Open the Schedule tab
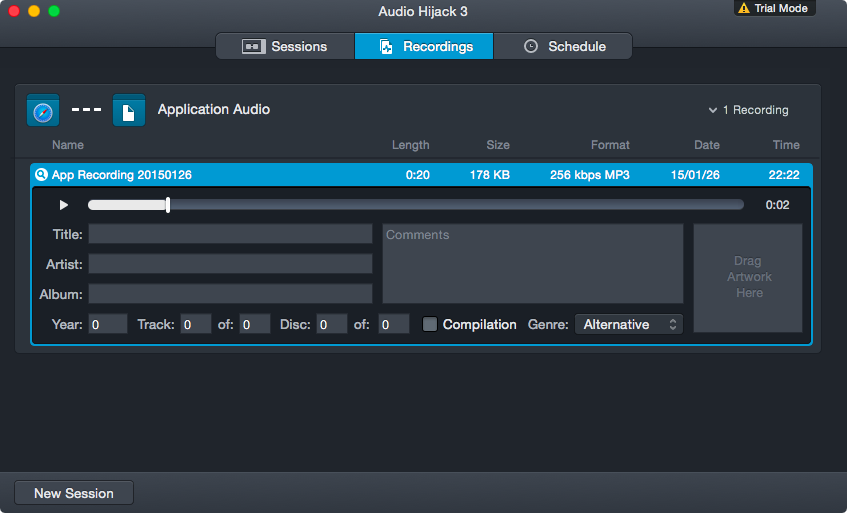The image size is (847, 513). 563,46
